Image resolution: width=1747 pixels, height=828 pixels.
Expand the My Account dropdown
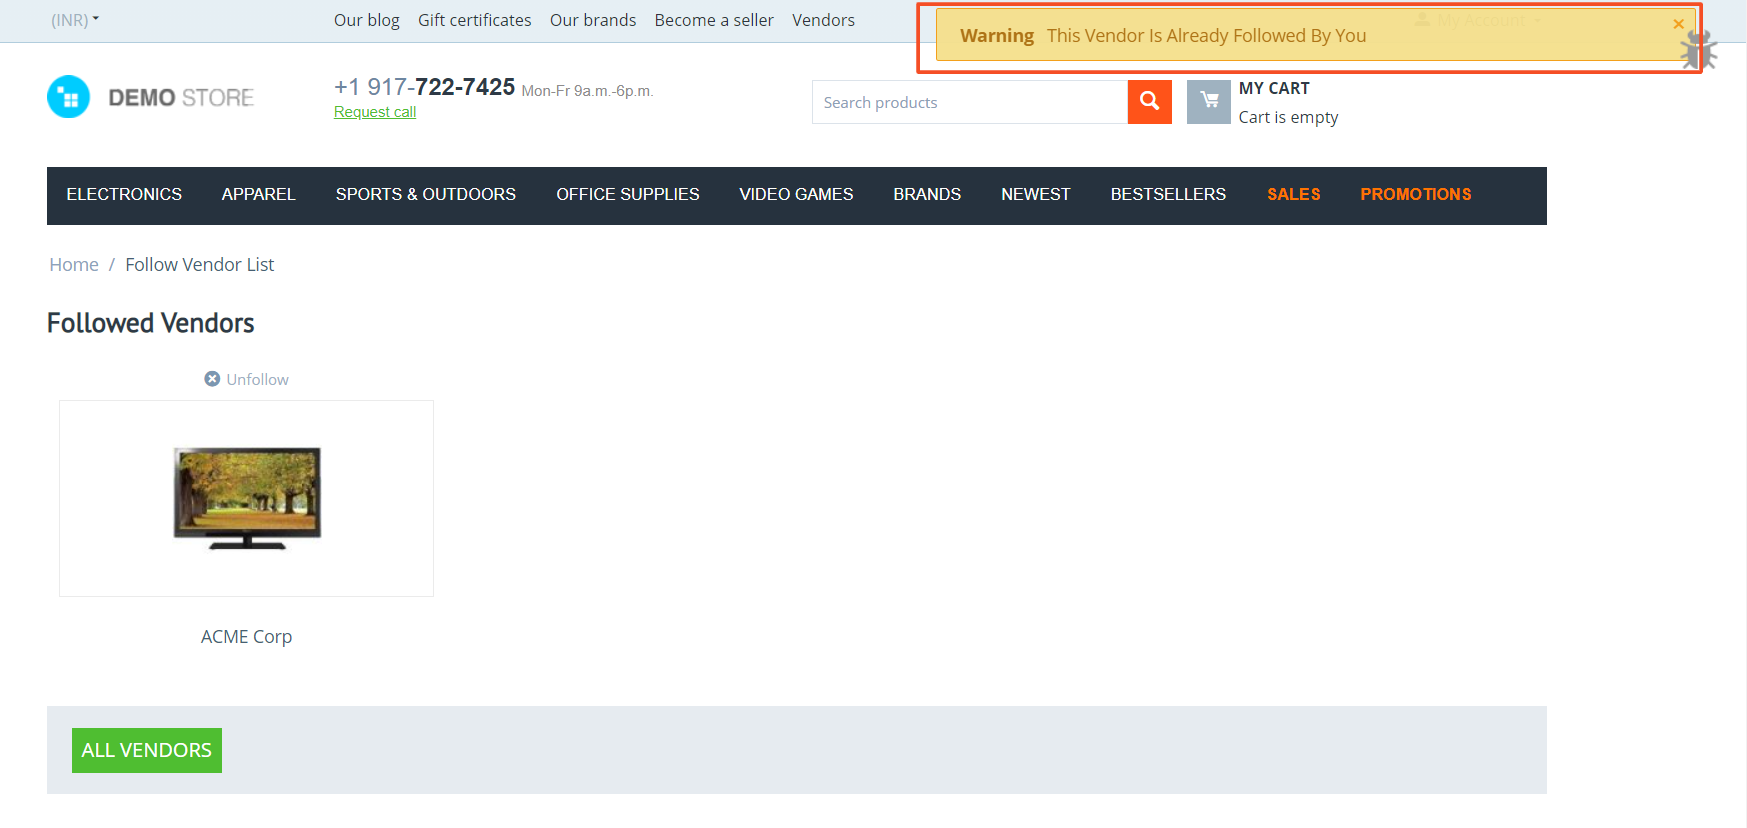coord(1479,20)
